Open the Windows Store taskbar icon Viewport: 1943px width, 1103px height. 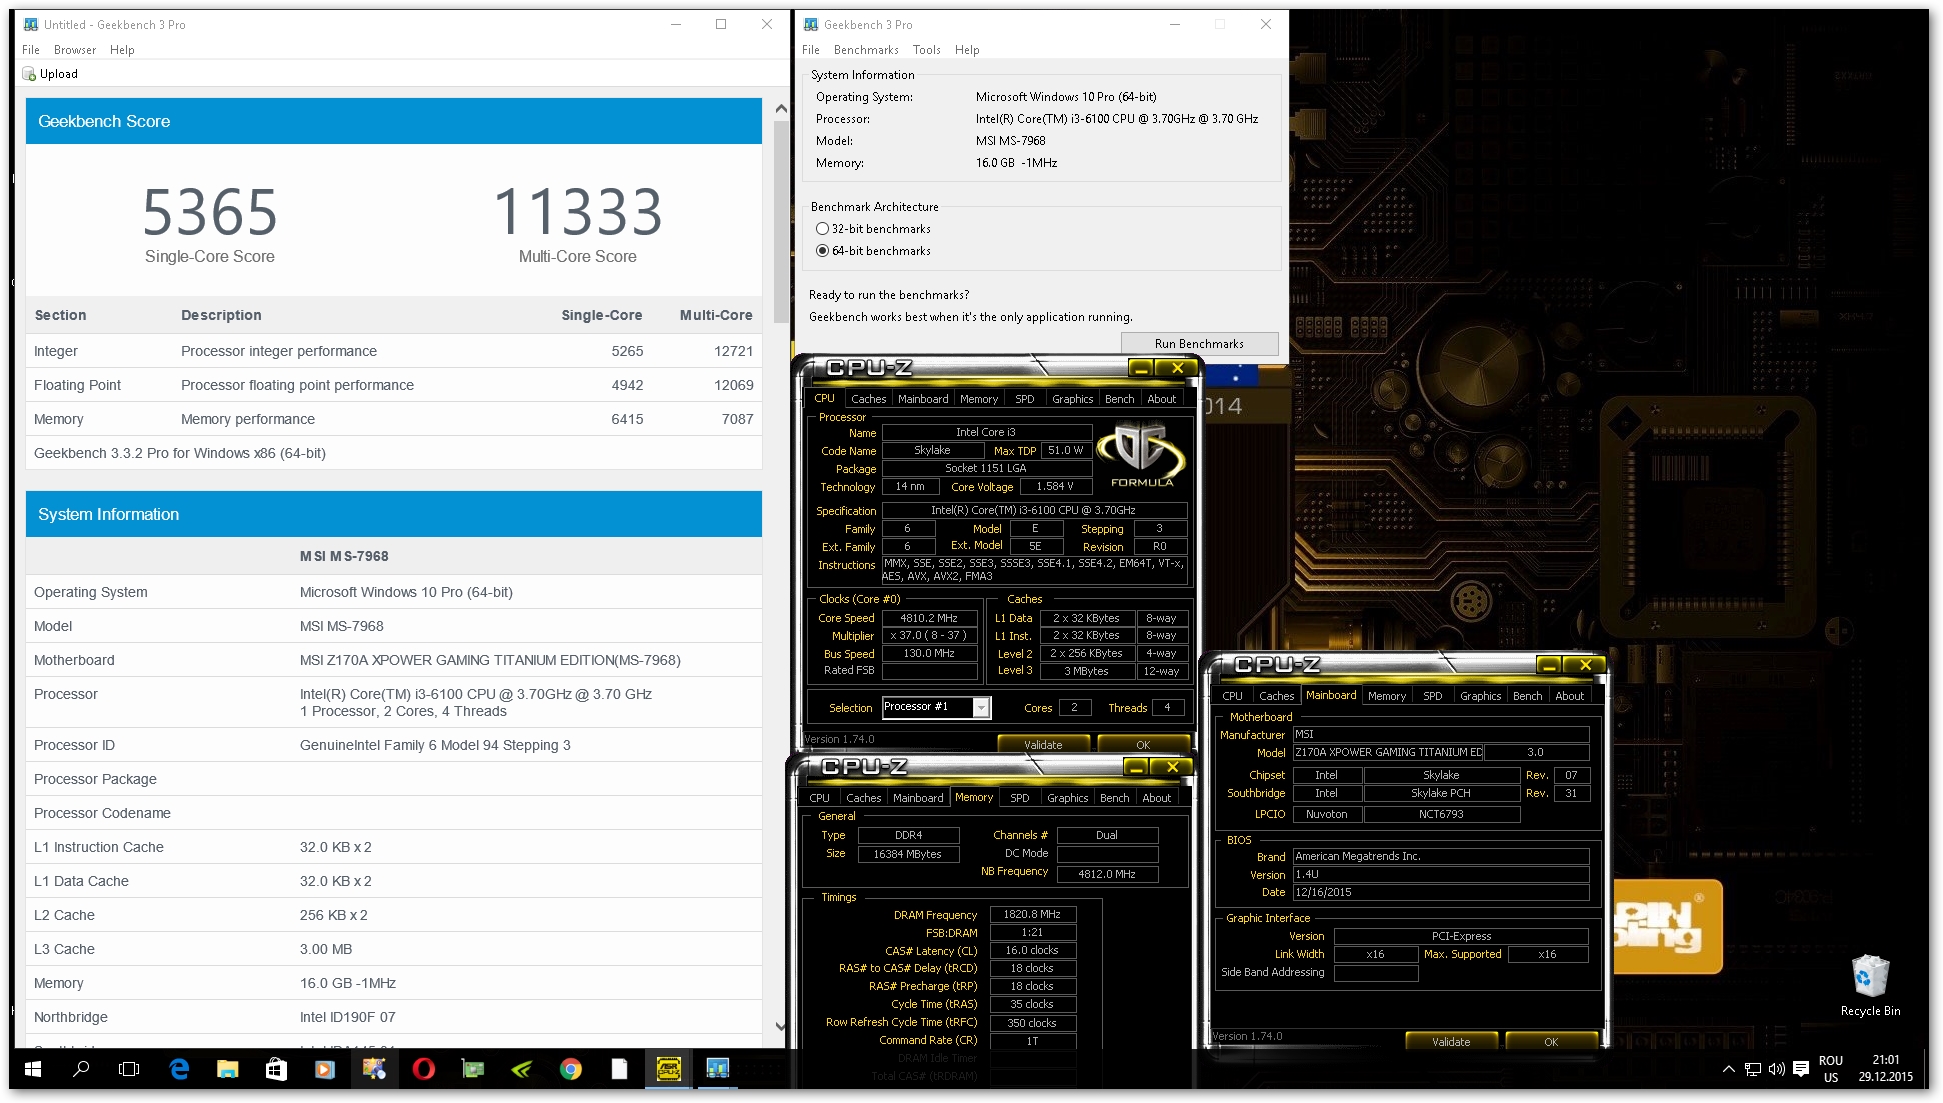click(276, 1069)
